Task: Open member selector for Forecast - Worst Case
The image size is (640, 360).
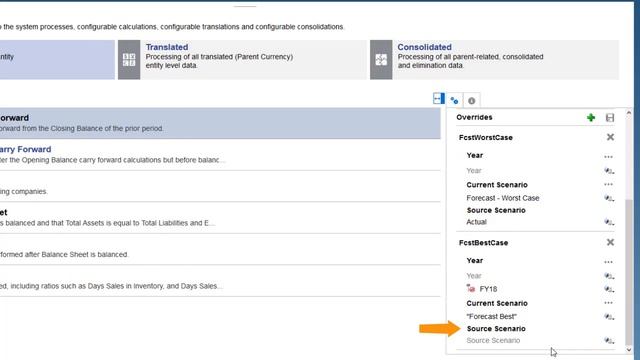Action: (609, 198)
